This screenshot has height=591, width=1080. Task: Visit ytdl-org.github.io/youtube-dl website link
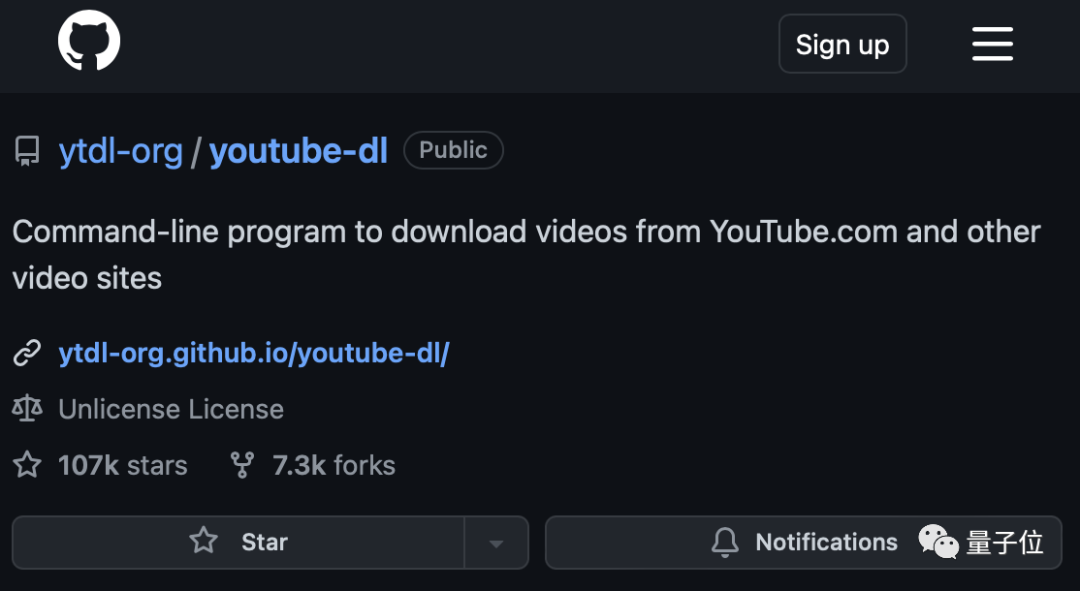[254, 352]
